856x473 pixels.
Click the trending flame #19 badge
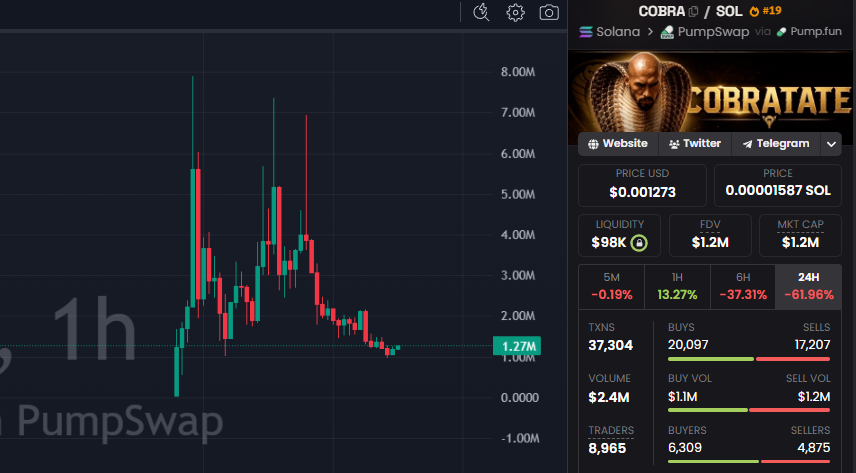[765, 11]
